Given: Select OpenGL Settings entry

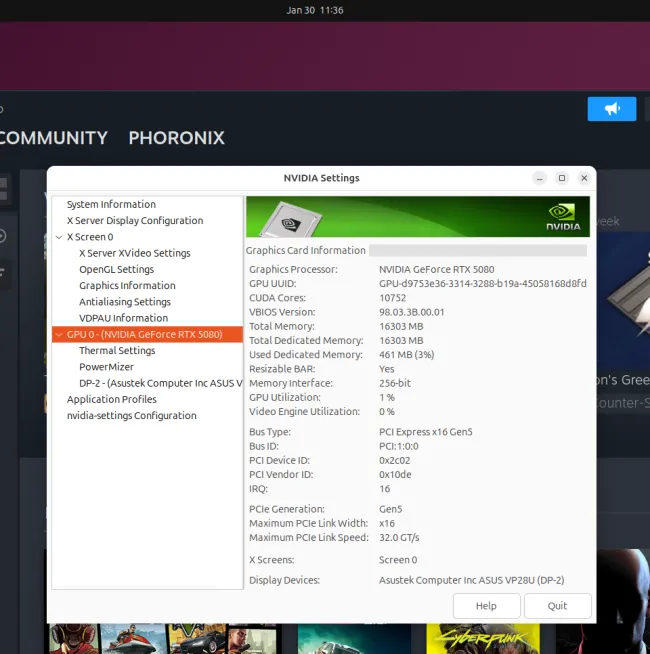Looking at the screenshot, I should [116, 269].
